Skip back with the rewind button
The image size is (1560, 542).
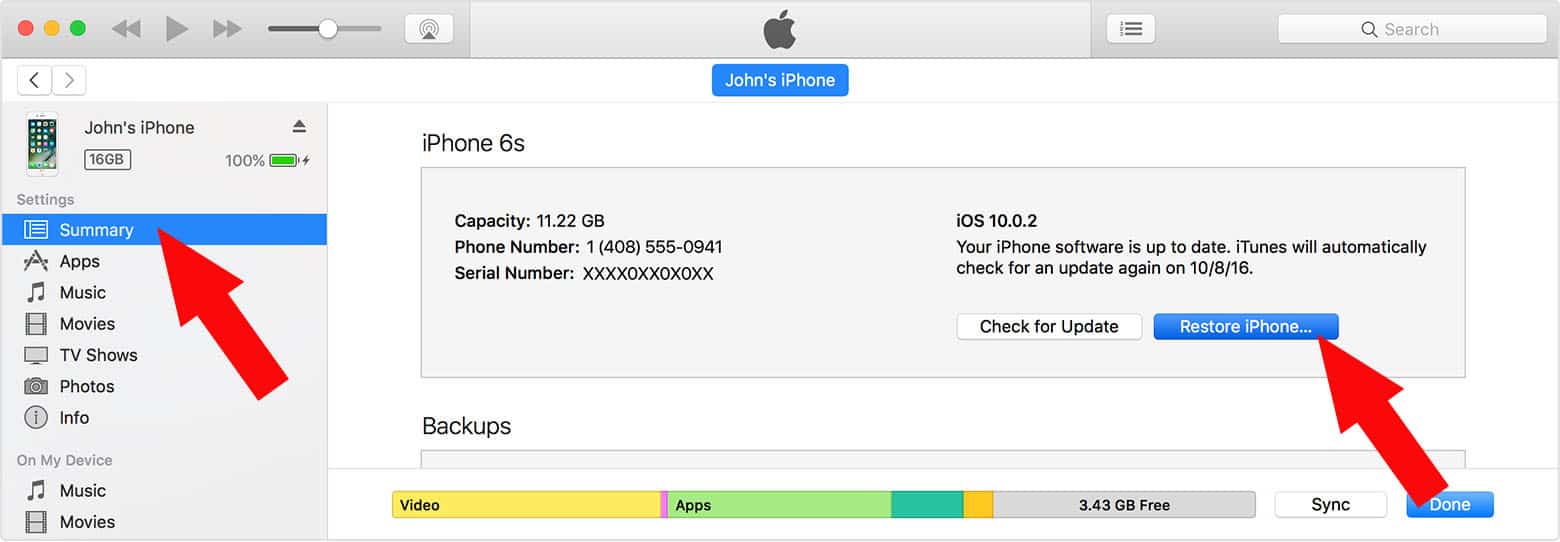(x=126, y=29)
